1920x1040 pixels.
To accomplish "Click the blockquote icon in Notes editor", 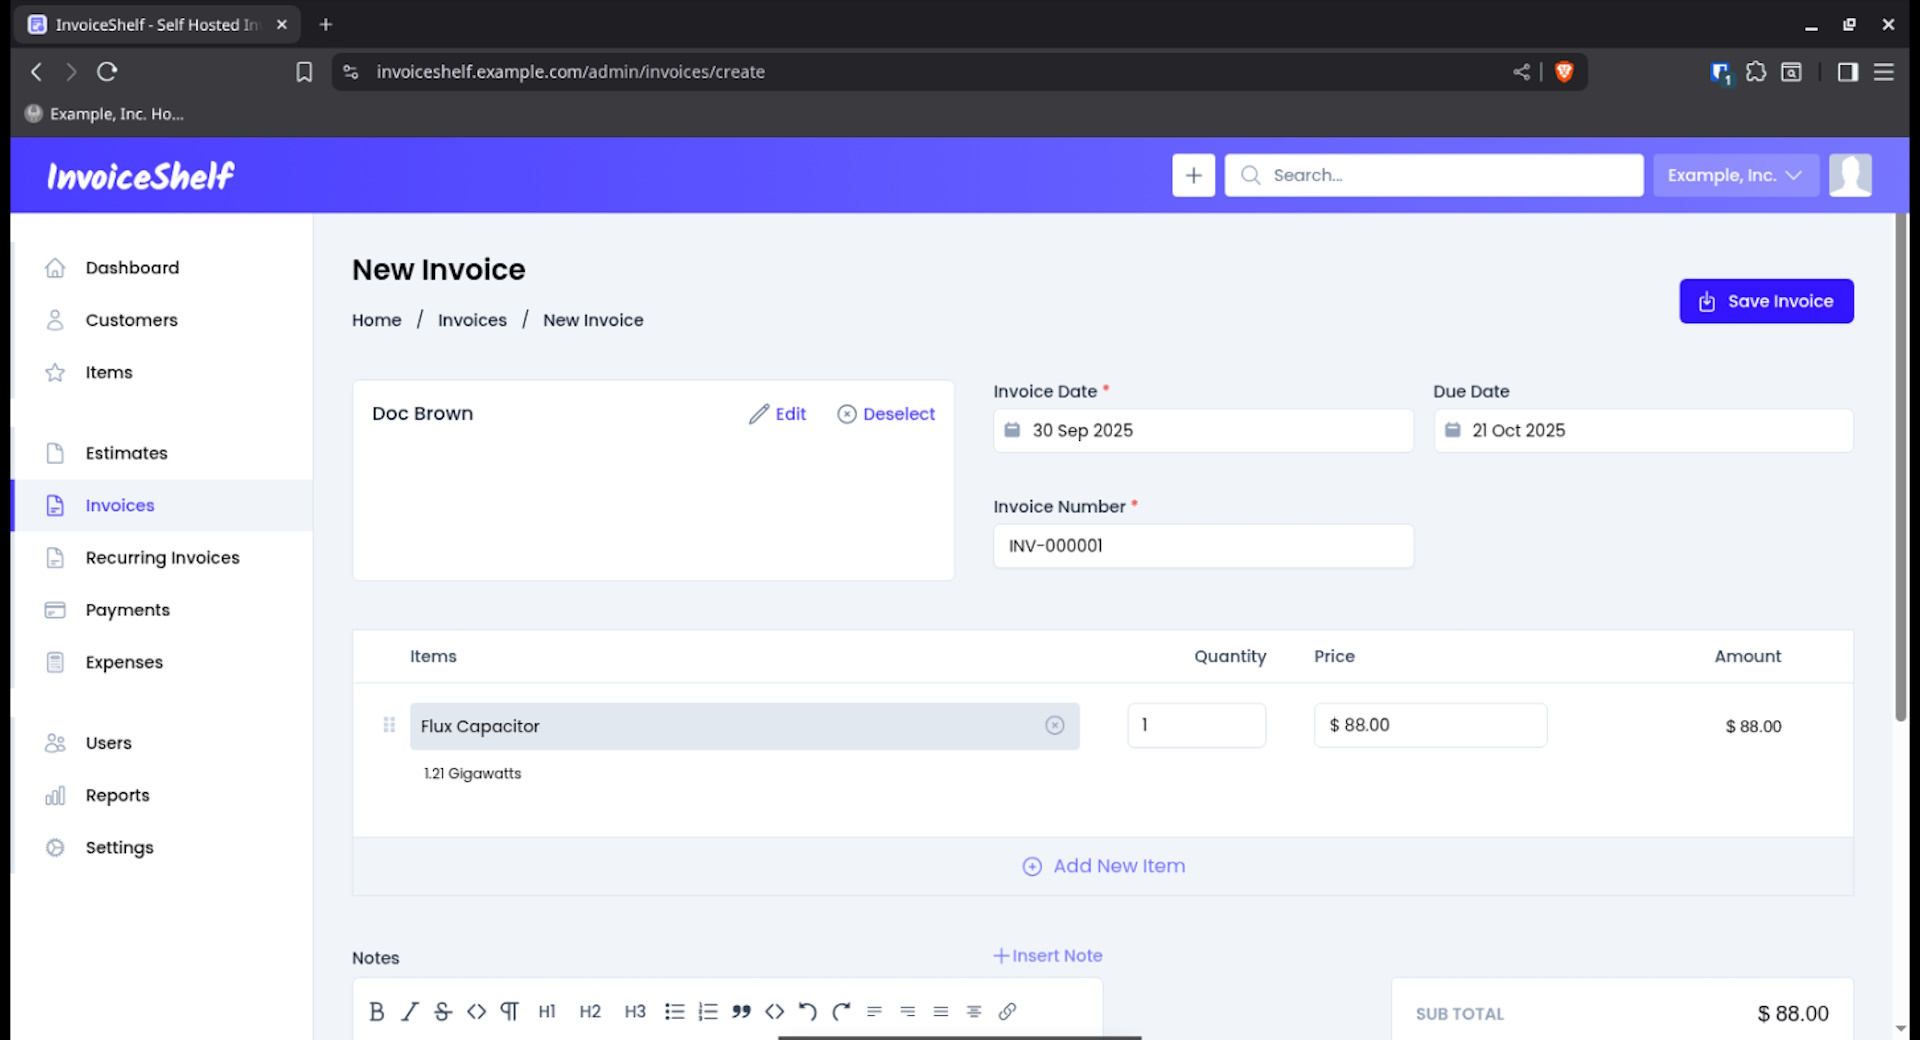I will (x=741, y=1011).
